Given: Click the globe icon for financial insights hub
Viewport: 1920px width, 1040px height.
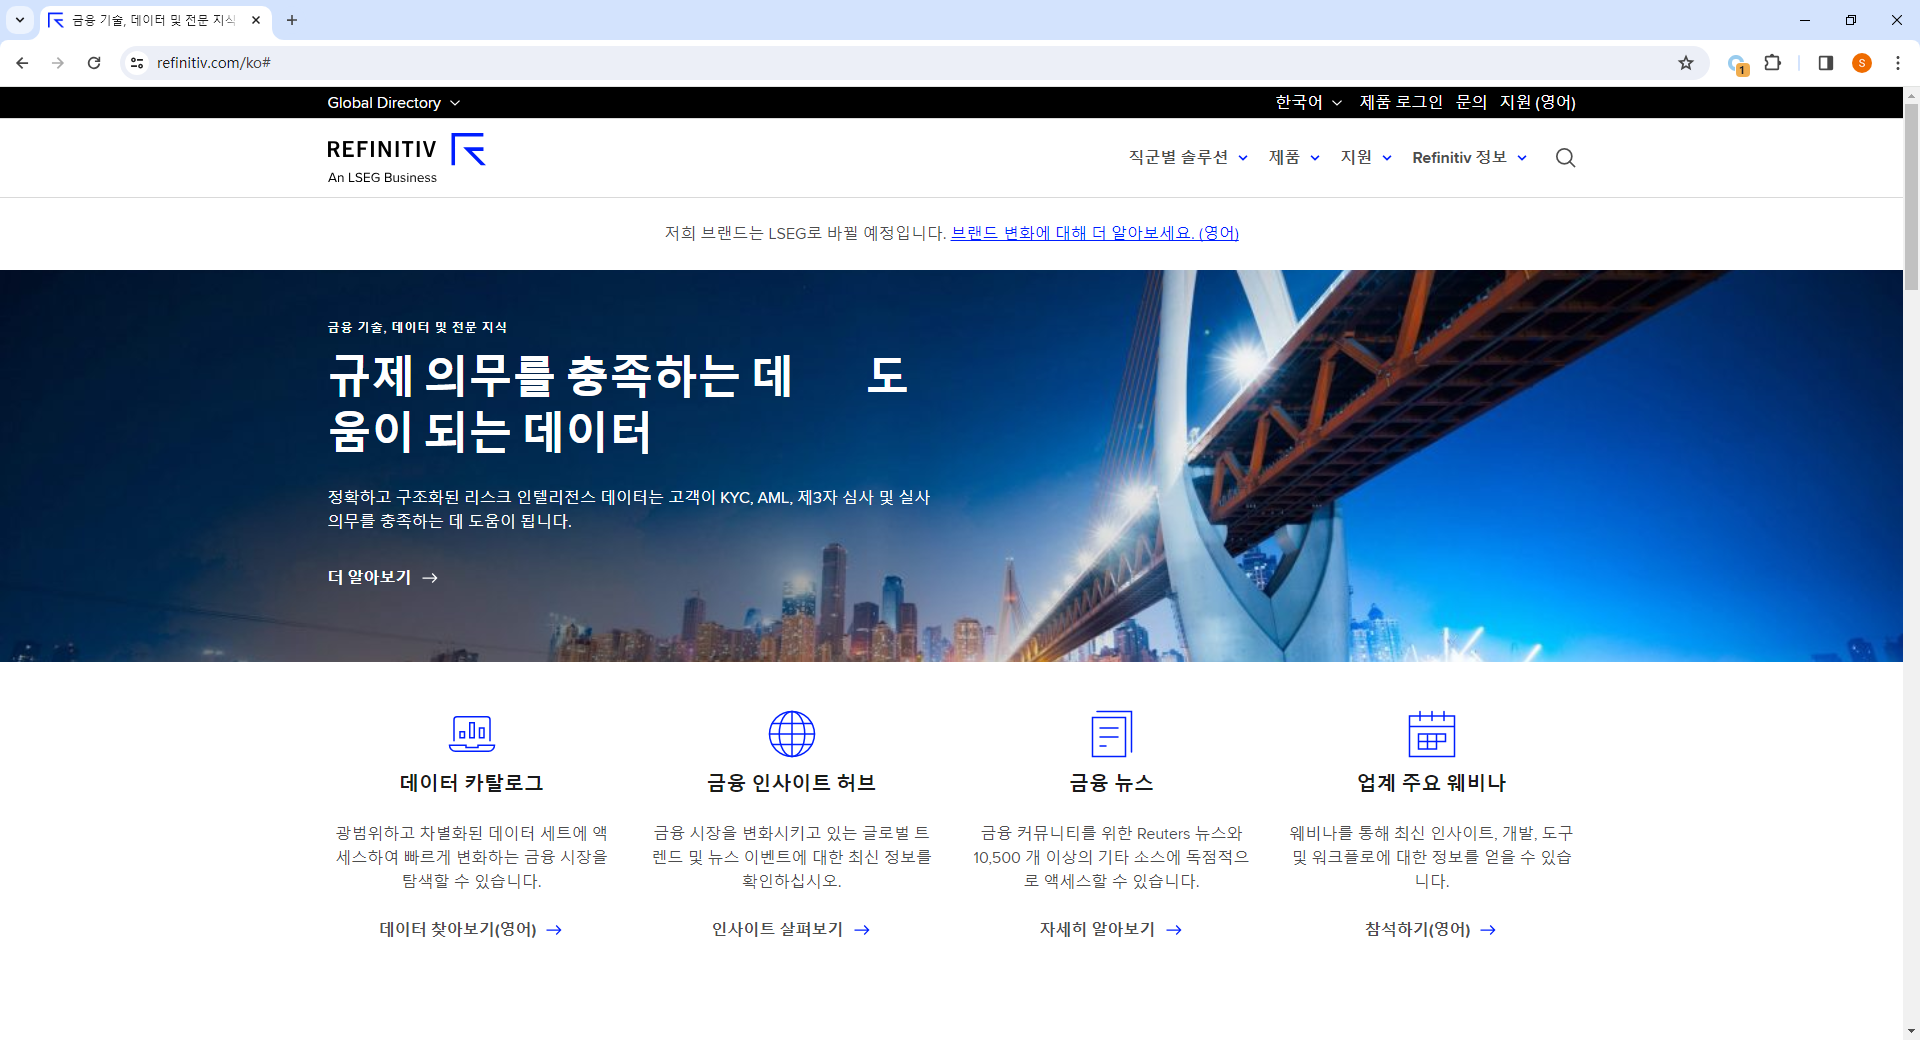Looking at the screenshot, I should coord(792,734).
